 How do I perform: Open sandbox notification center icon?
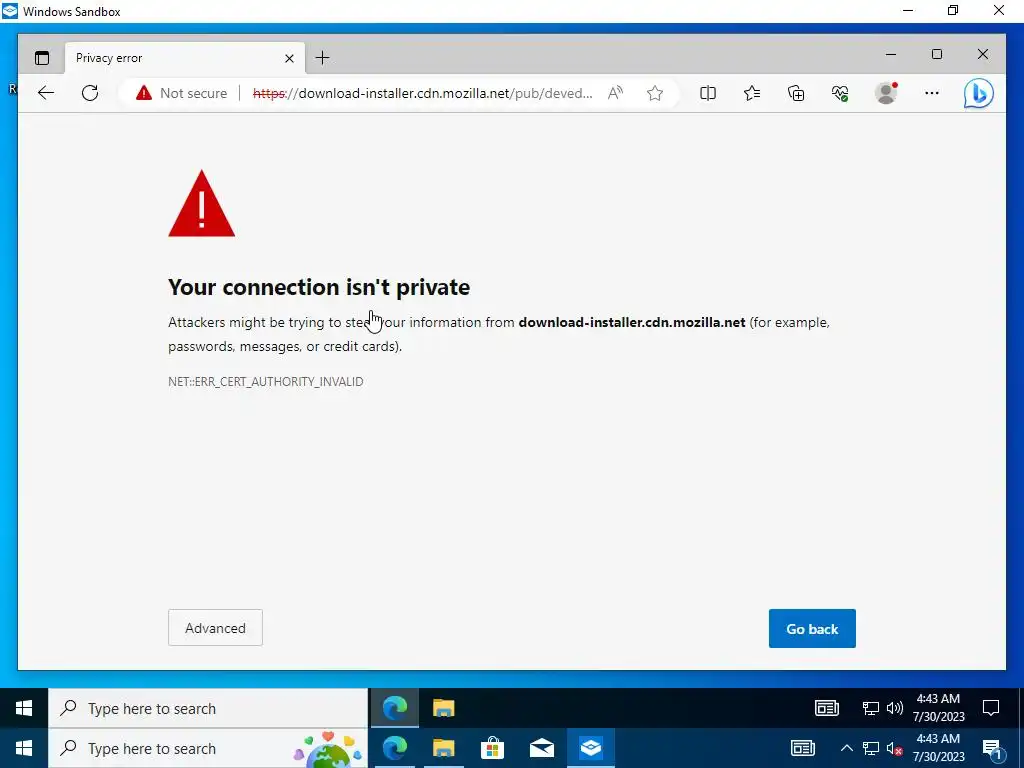point(991,708)
